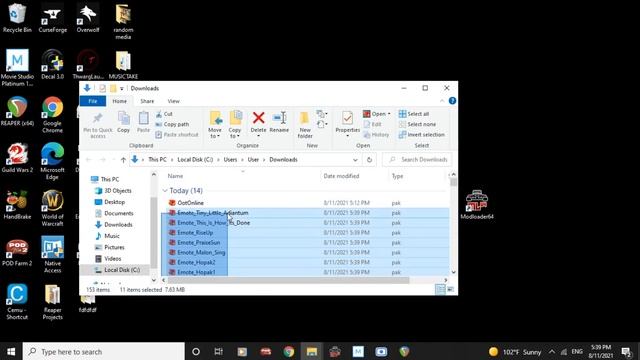The width and height of the screenshot is (640, 360).
Task: Click Cut in Clipboard group
Action: (164, 114)
